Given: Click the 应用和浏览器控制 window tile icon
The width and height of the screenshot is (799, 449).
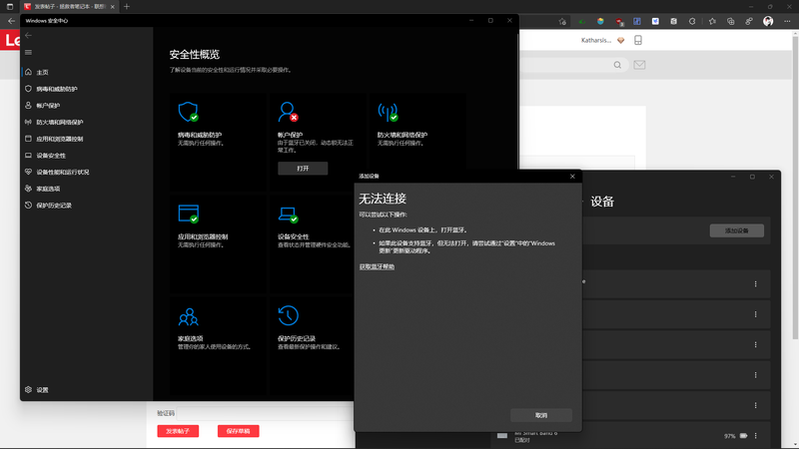Looking at the screenshot, I should [188, 214].
